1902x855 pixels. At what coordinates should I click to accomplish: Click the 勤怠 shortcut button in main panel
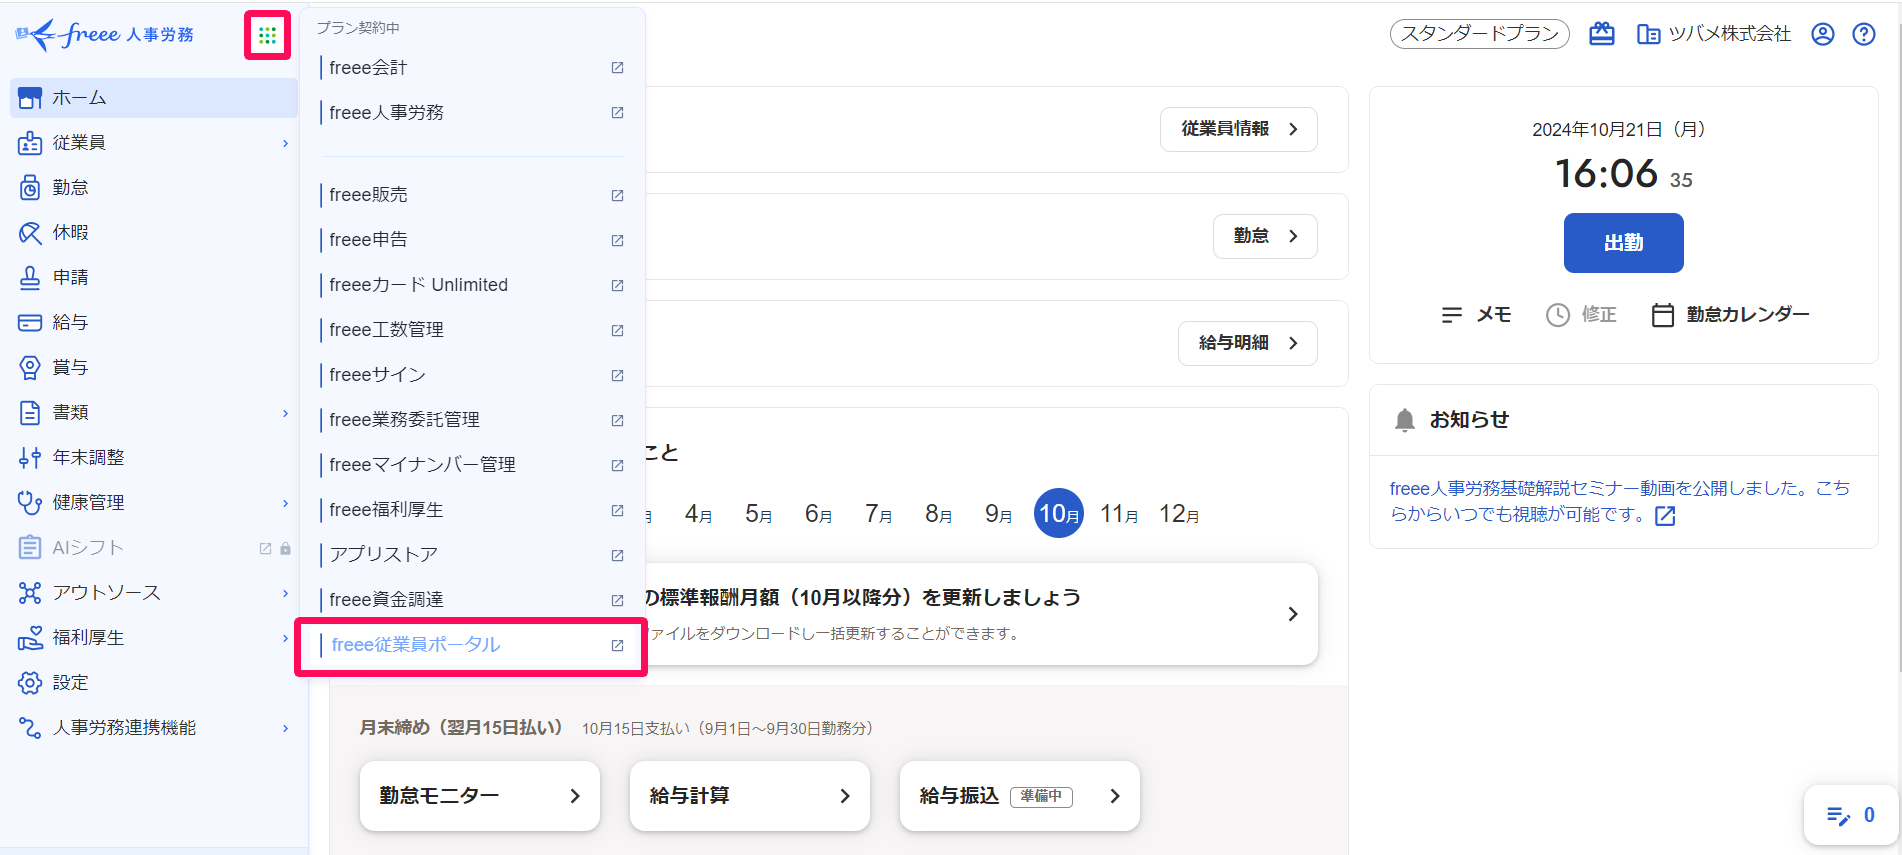click(x=1265, y=236)
